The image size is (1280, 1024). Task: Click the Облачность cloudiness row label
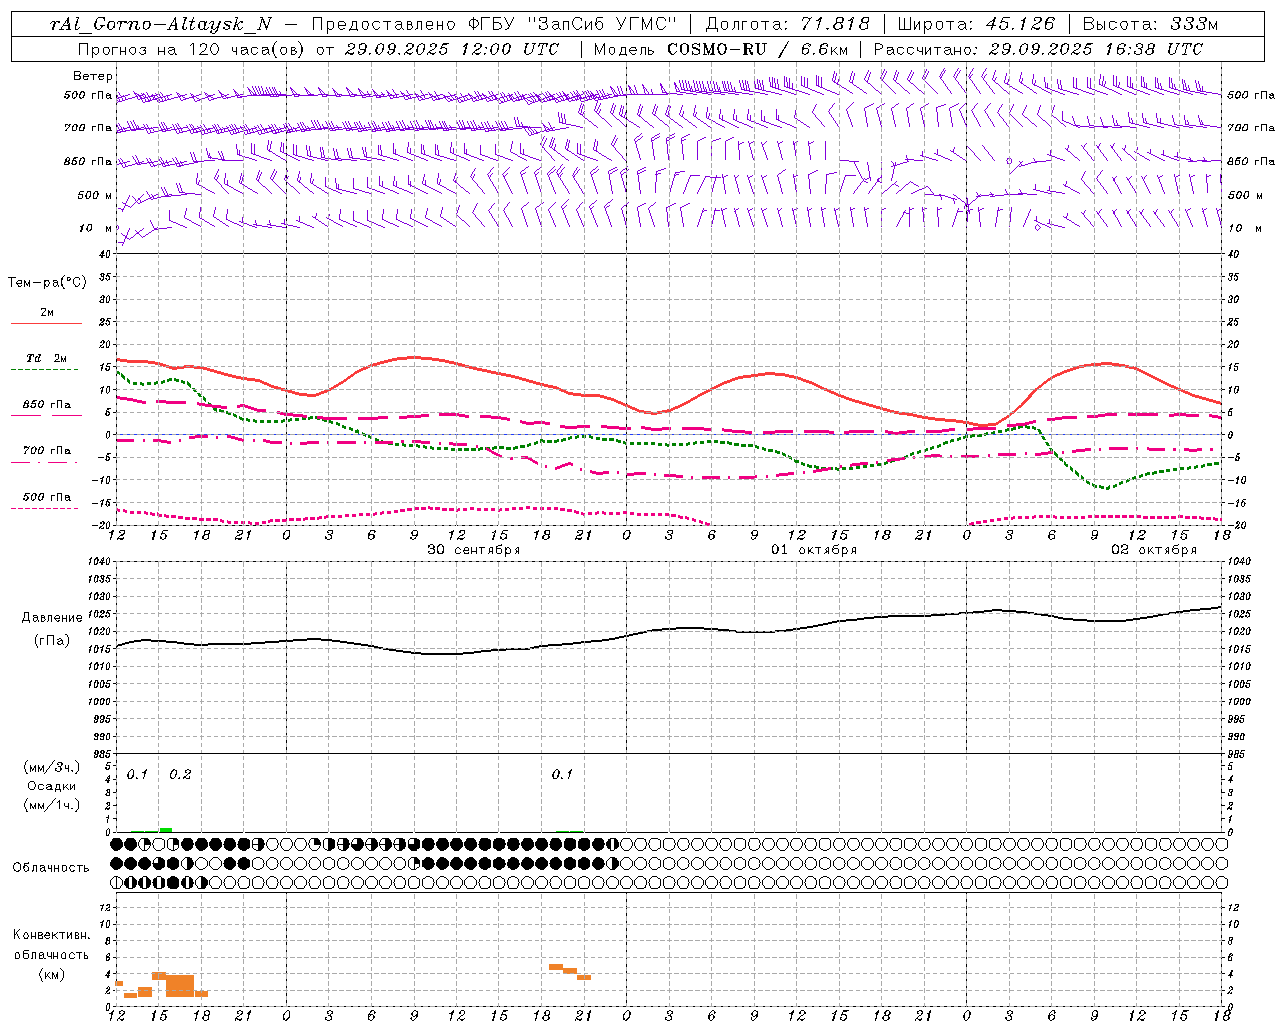coord(51,868)
